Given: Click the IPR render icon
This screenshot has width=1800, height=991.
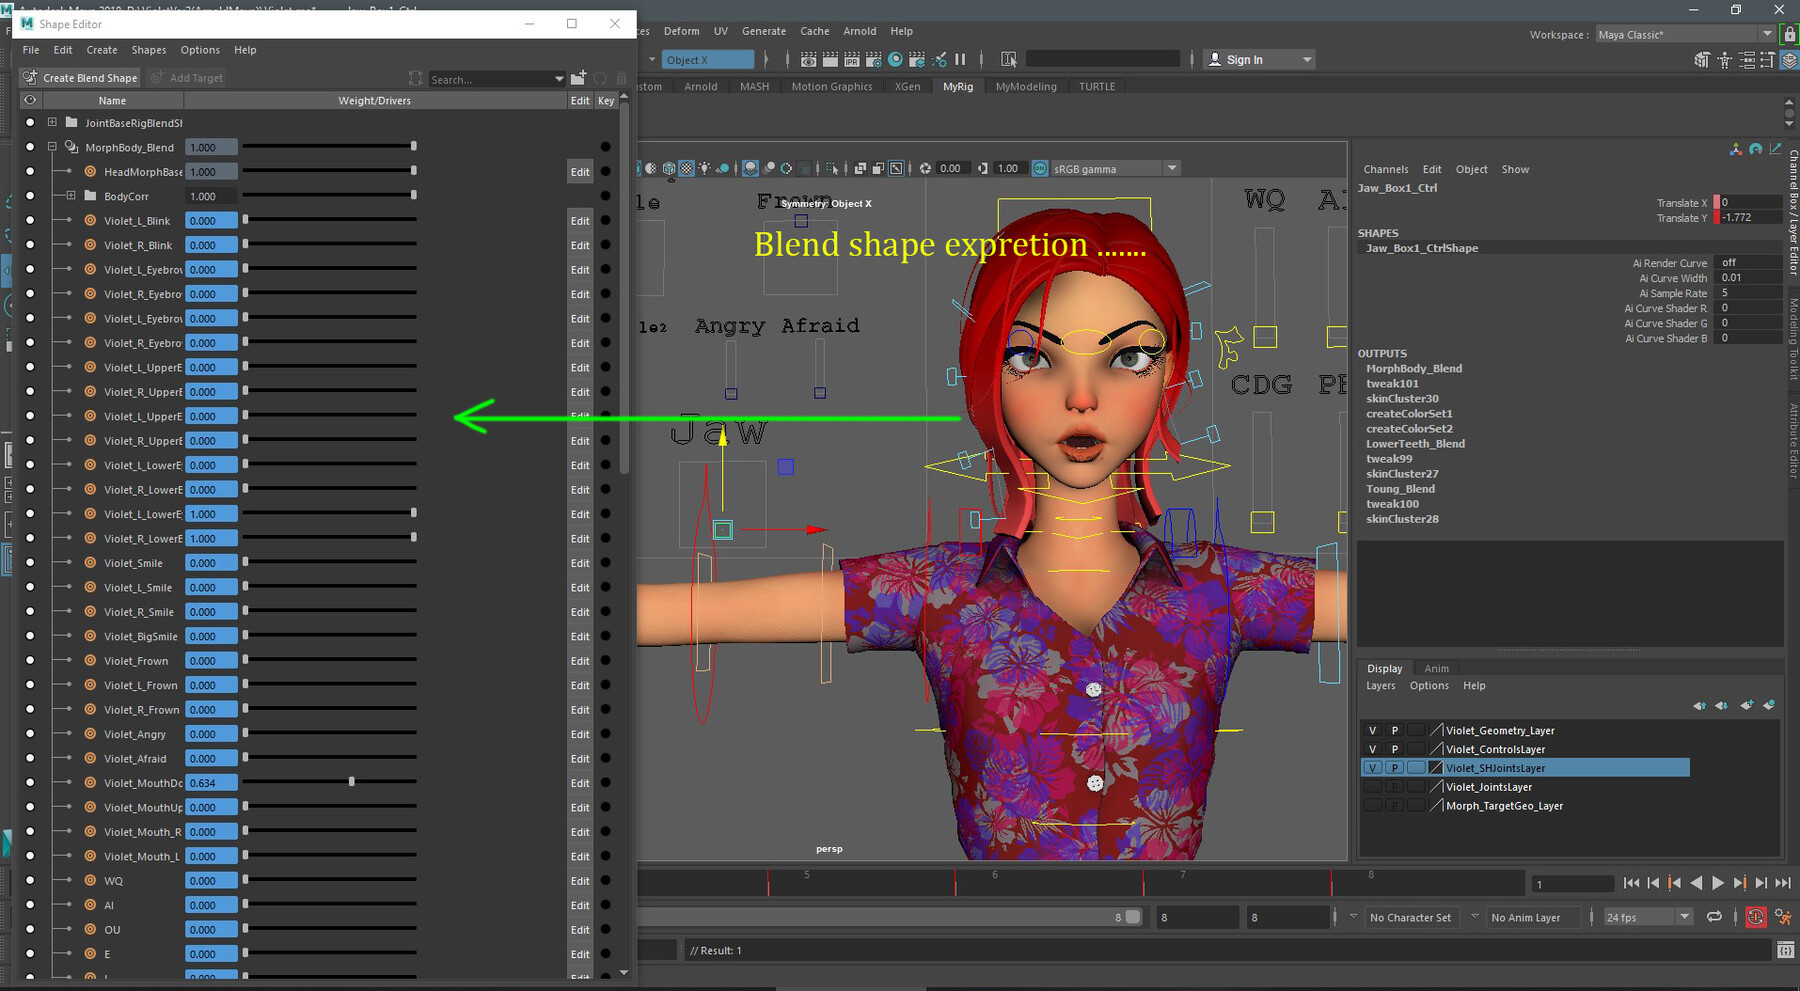Looking at the screenshot, I should click(x=851, y=60).
